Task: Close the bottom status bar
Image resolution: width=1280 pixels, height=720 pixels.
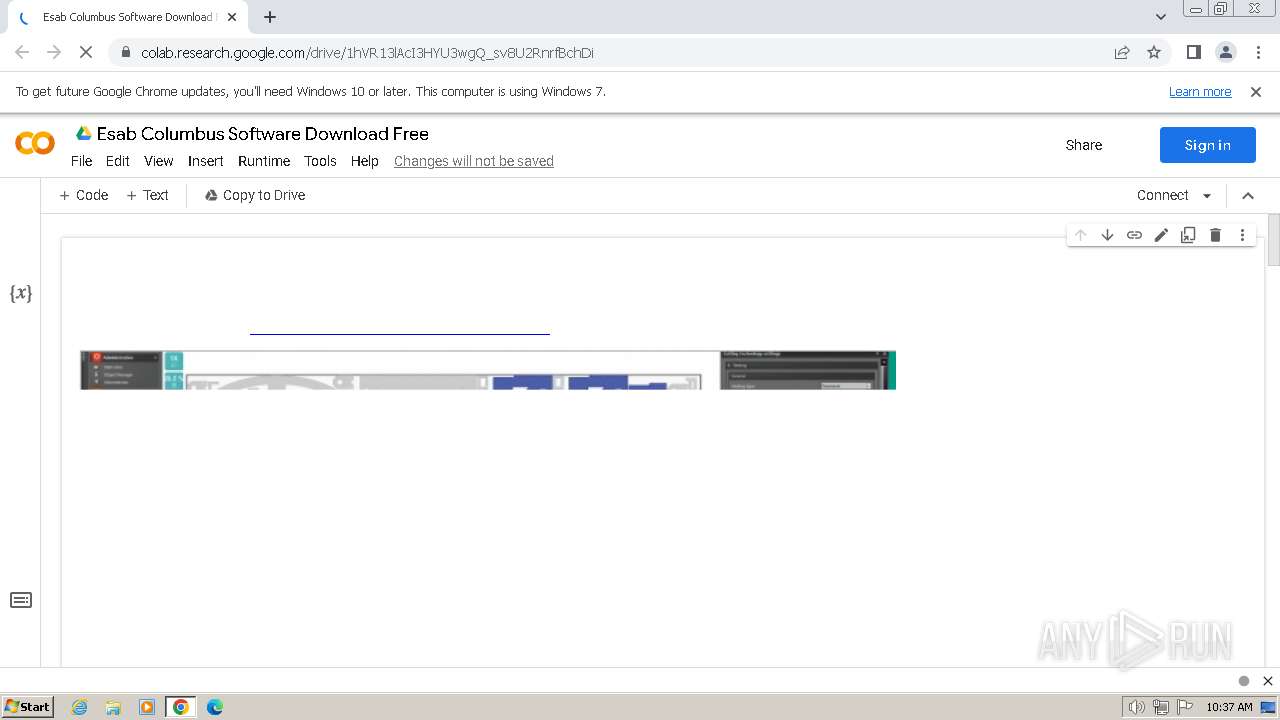Action: [1268, 681]
